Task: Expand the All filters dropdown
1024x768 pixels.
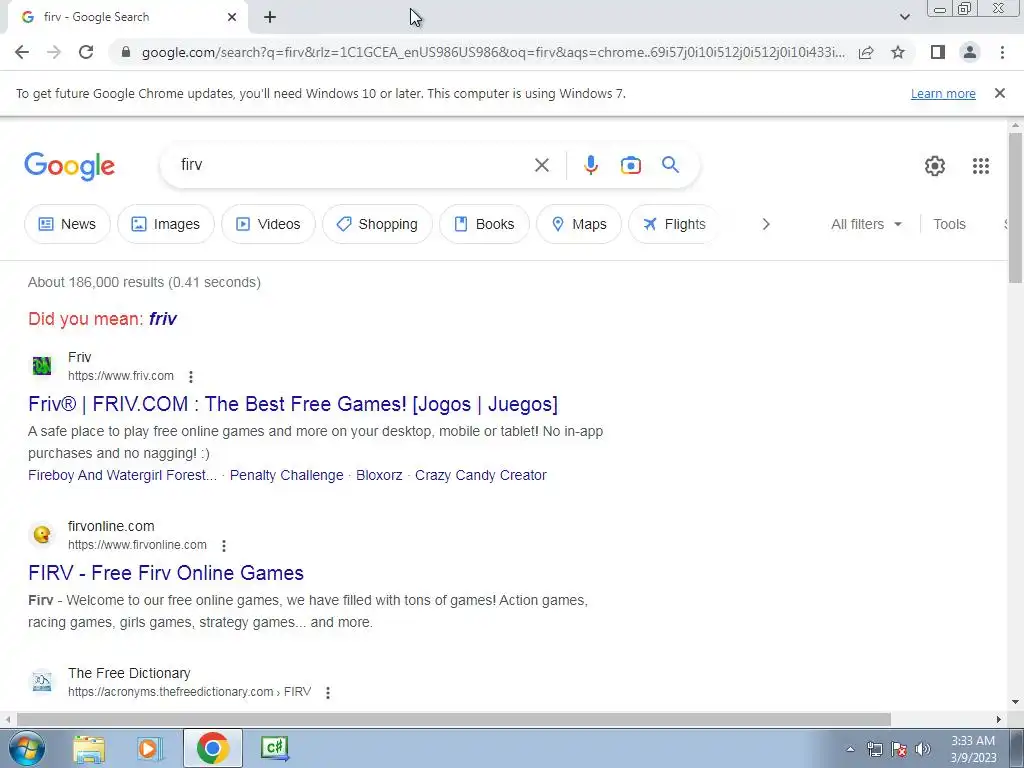Action: [x=866, y=224]
